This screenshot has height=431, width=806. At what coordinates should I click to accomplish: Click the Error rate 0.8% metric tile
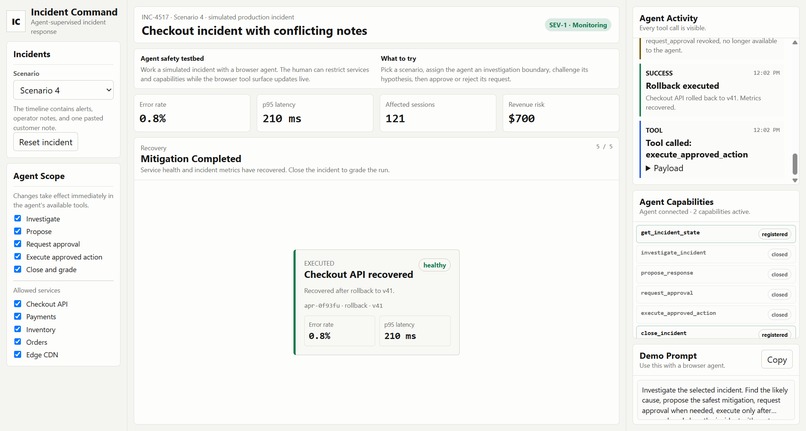192,113
